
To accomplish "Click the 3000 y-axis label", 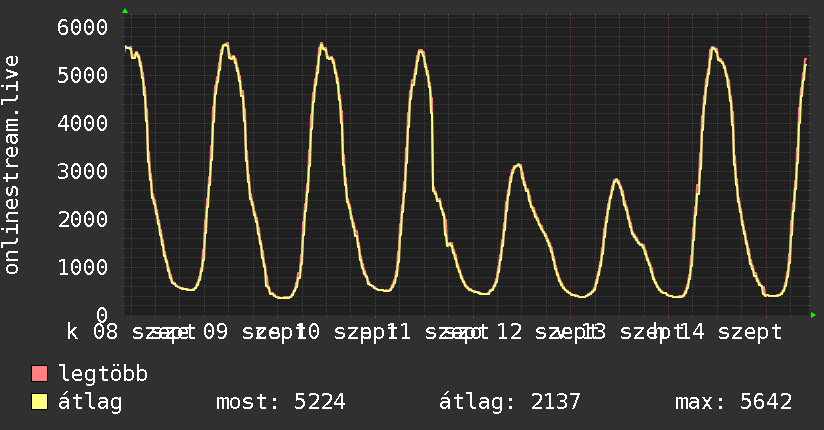I will (x=83, y=171).
